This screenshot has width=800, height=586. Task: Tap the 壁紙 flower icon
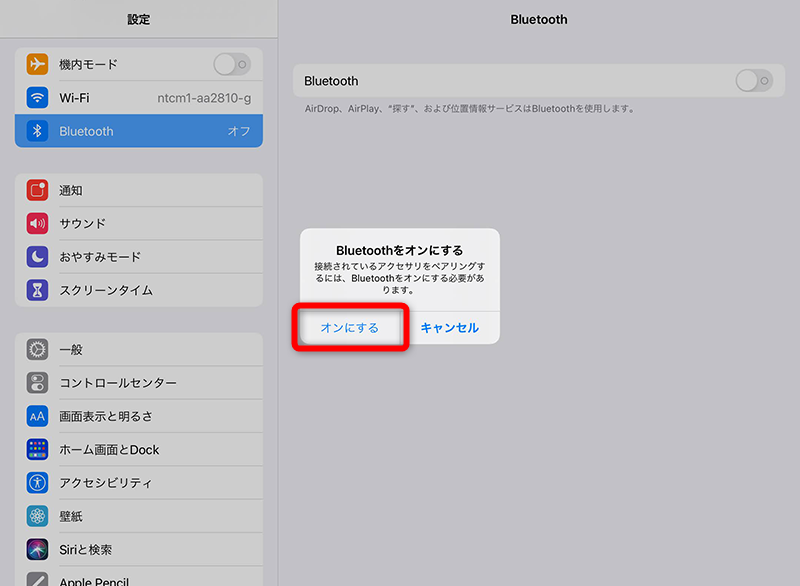(x=37, y=516)
